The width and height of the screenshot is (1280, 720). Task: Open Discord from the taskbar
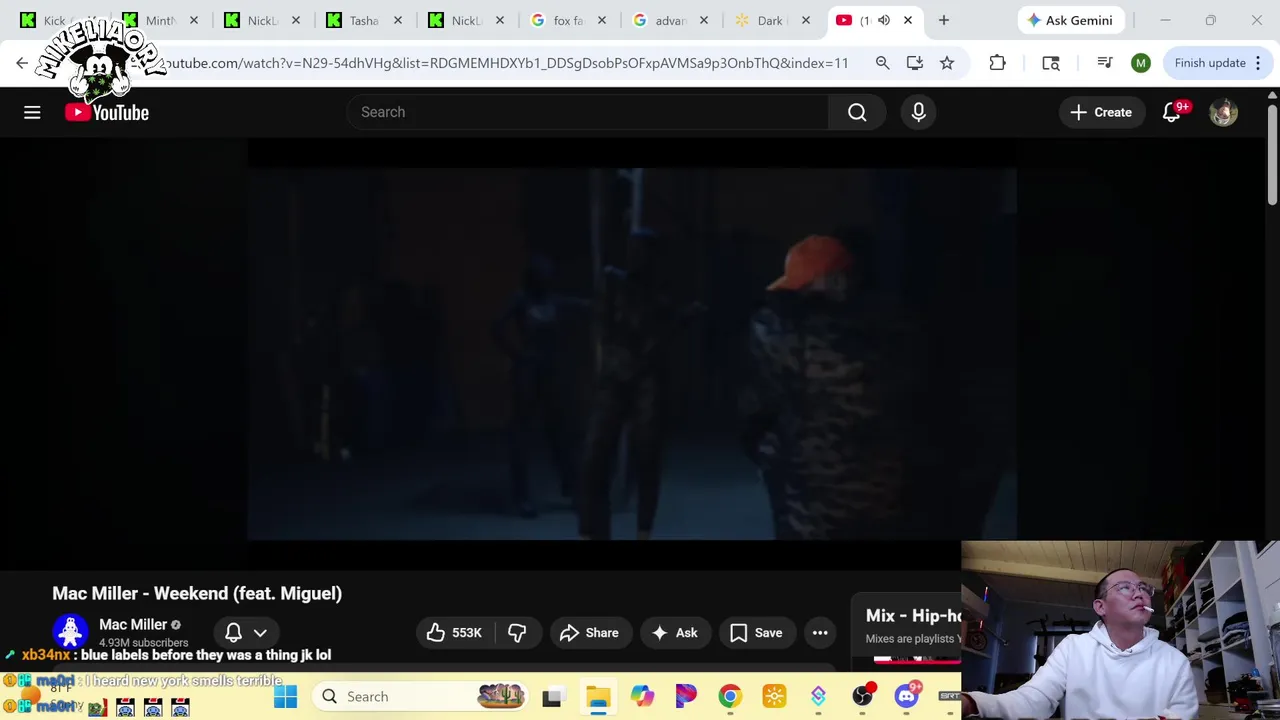(906, 696)
